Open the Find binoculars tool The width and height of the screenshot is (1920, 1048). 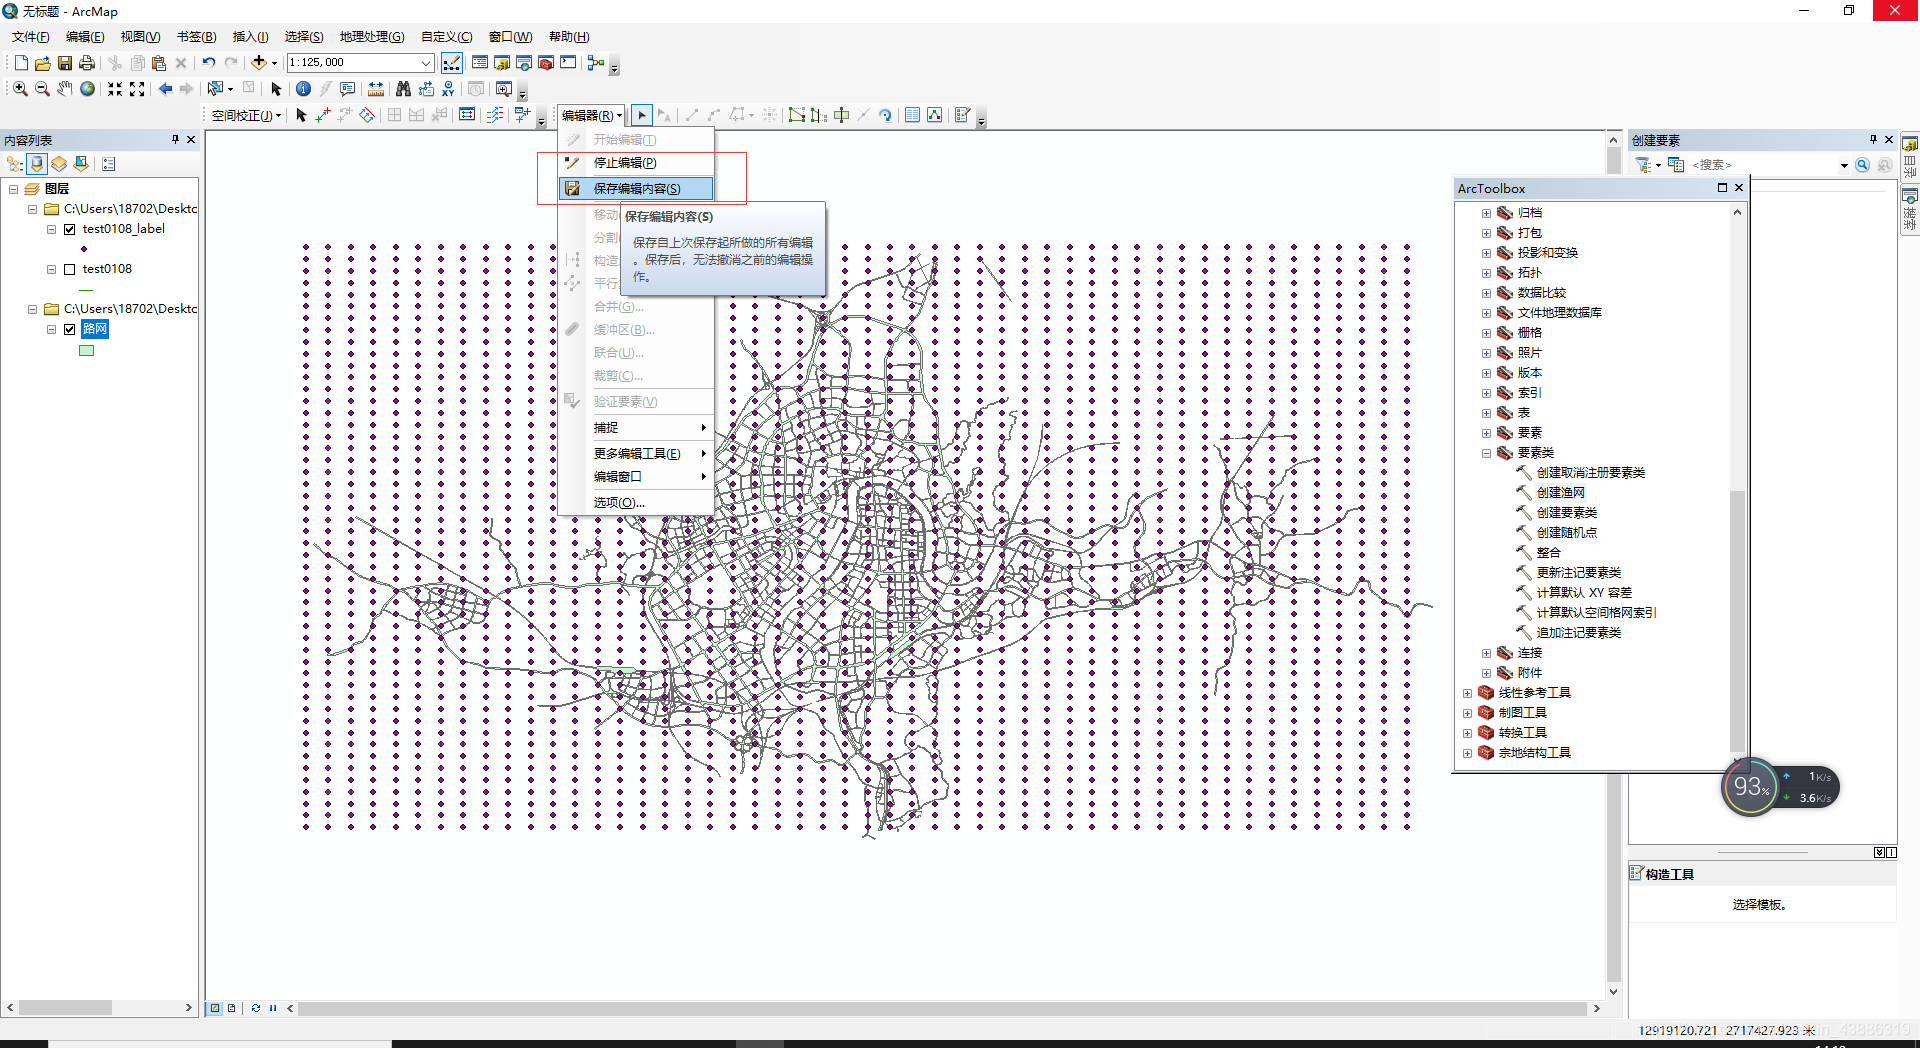[403, 89]
